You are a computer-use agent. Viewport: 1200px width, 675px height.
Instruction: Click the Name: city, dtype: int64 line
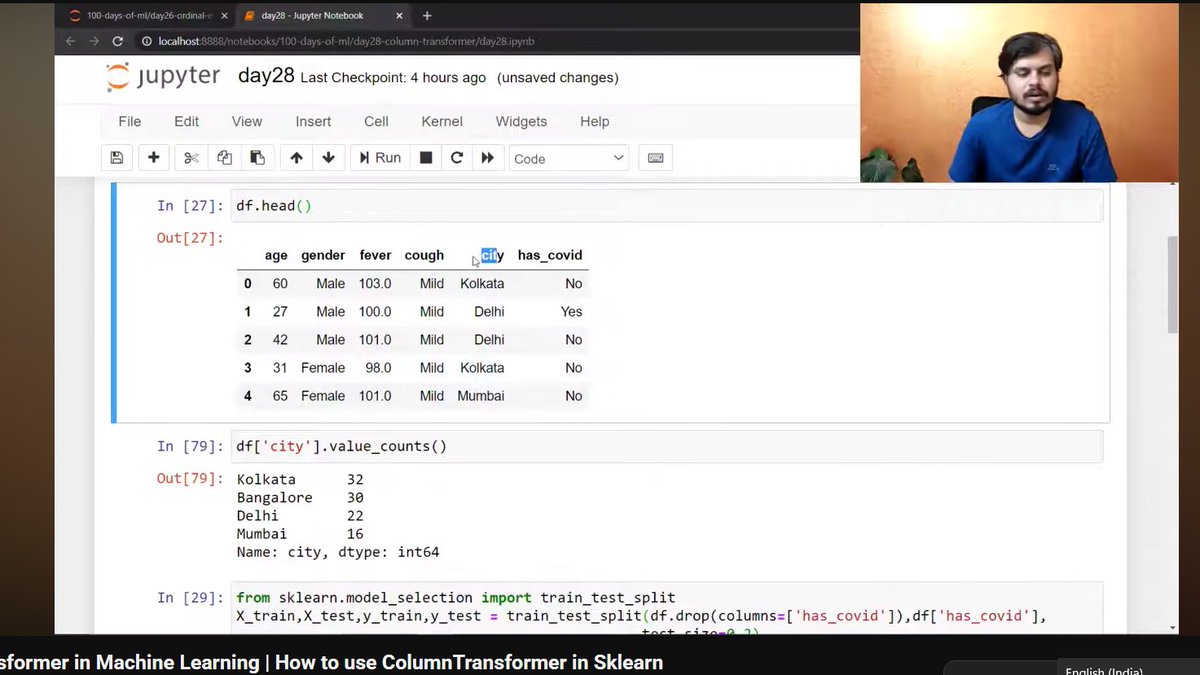338,552
